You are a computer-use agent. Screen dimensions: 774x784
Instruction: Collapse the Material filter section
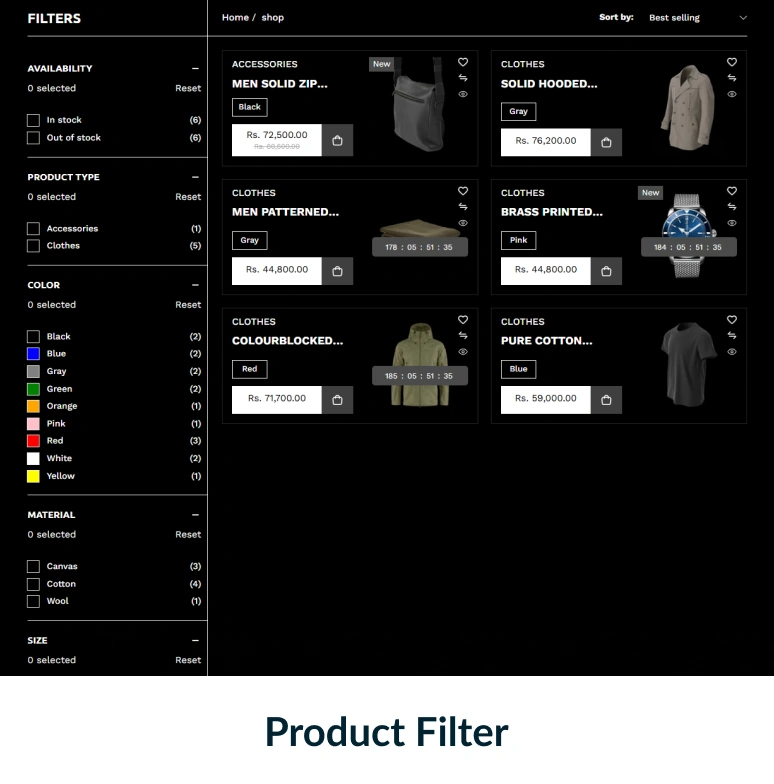(x=195, y=514)
